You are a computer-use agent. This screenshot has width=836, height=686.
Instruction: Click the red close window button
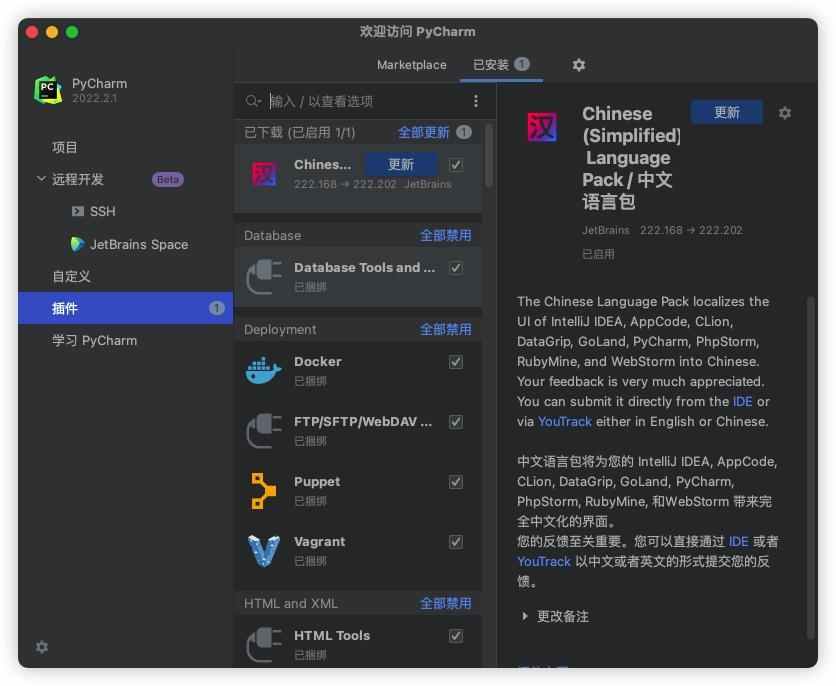(x=32, y=32)
